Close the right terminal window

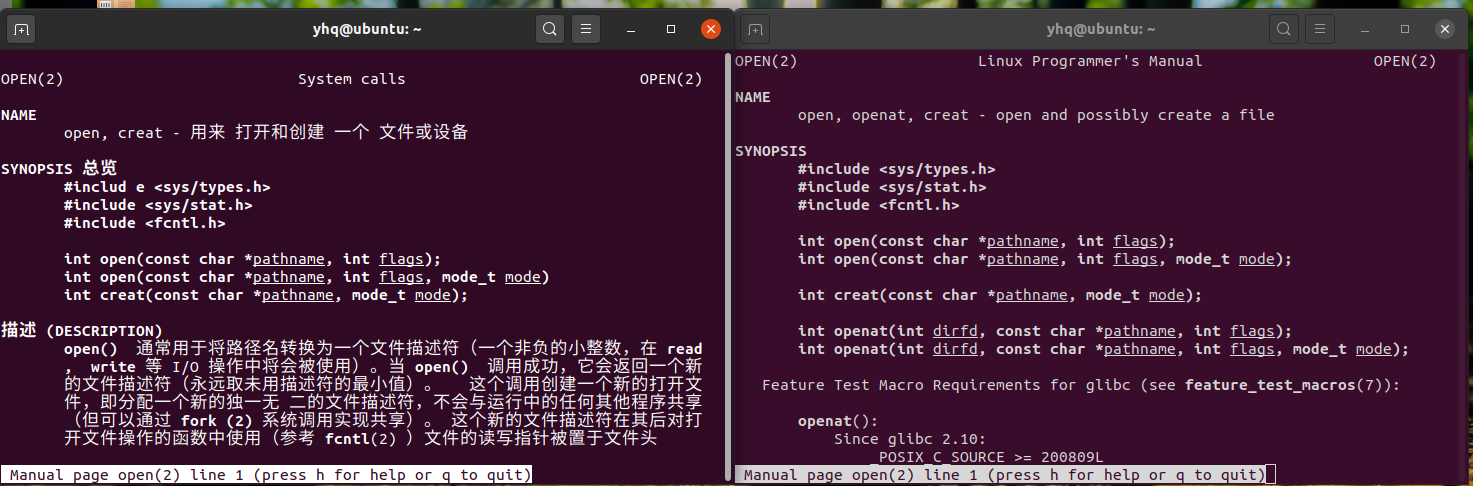click(x=1445, y=30)
